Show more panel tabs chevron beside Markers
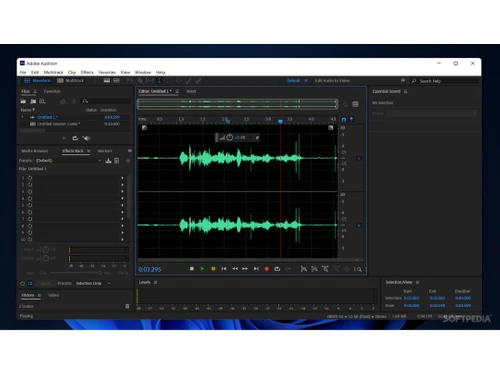This screenshot has width=500, height=375. point(130,151)
